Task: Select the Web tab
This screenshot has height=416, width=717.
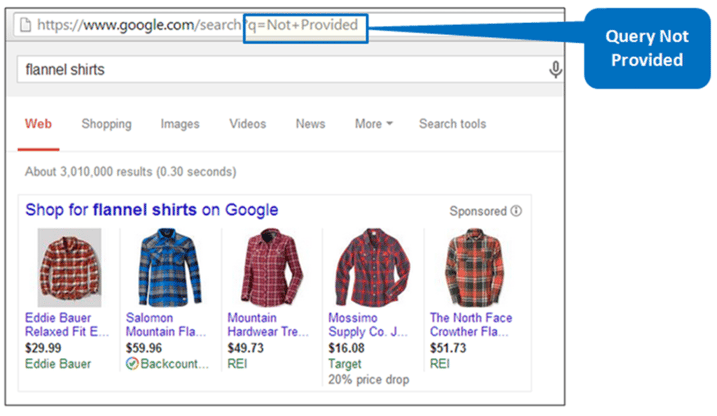Action: (x=38, y=124)
